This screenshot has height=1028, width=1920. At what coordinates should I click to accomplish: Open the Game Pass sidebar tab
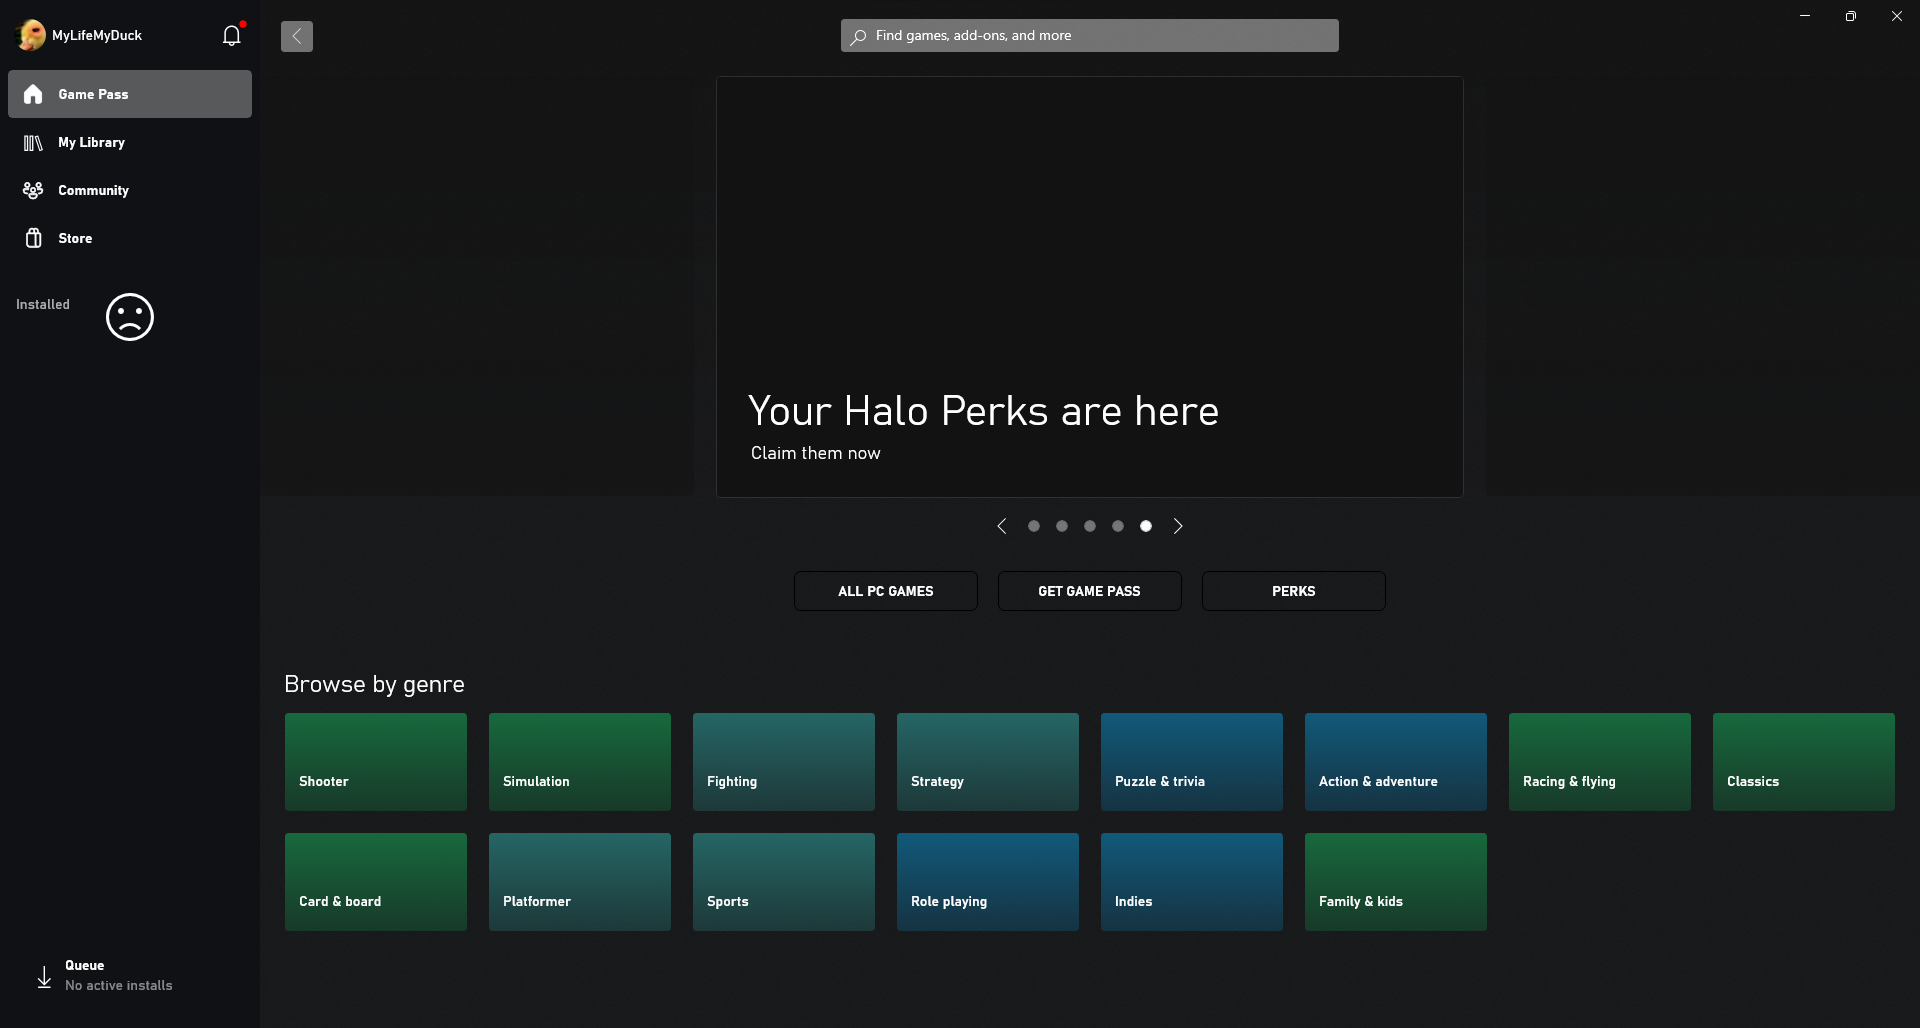tap(130, 94)
